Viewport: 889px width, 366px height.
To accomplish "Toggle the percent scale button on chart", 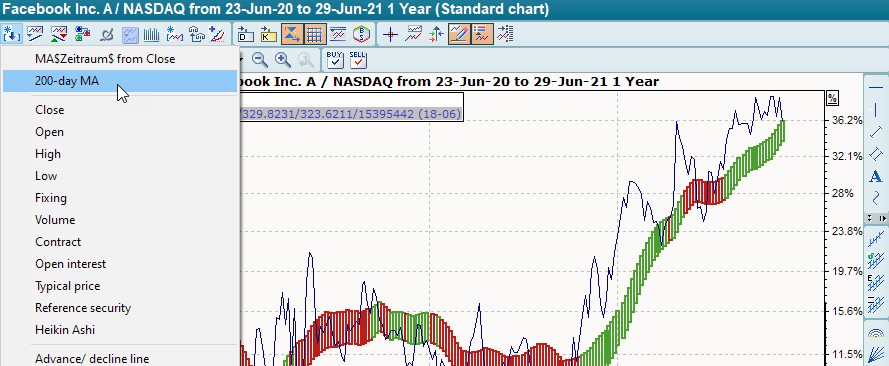I will 832,98.
